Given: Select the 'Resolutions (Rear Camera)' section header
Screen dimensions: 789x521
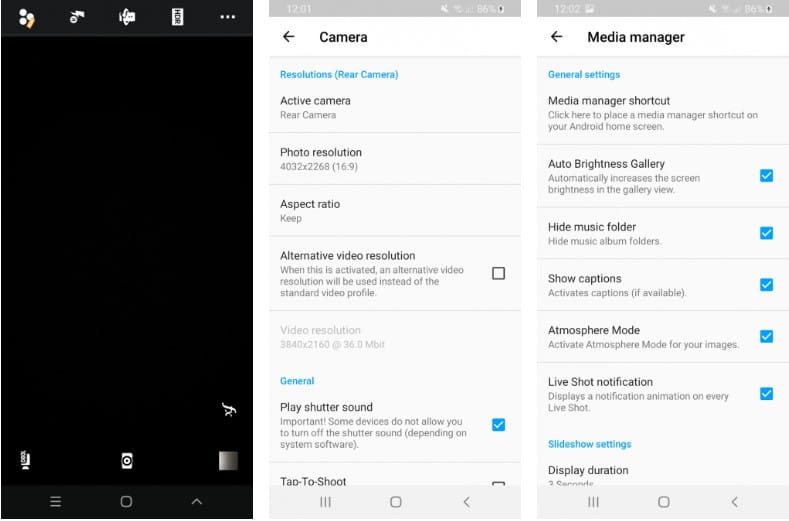Looking at the screenshot, I should [339, 75].
